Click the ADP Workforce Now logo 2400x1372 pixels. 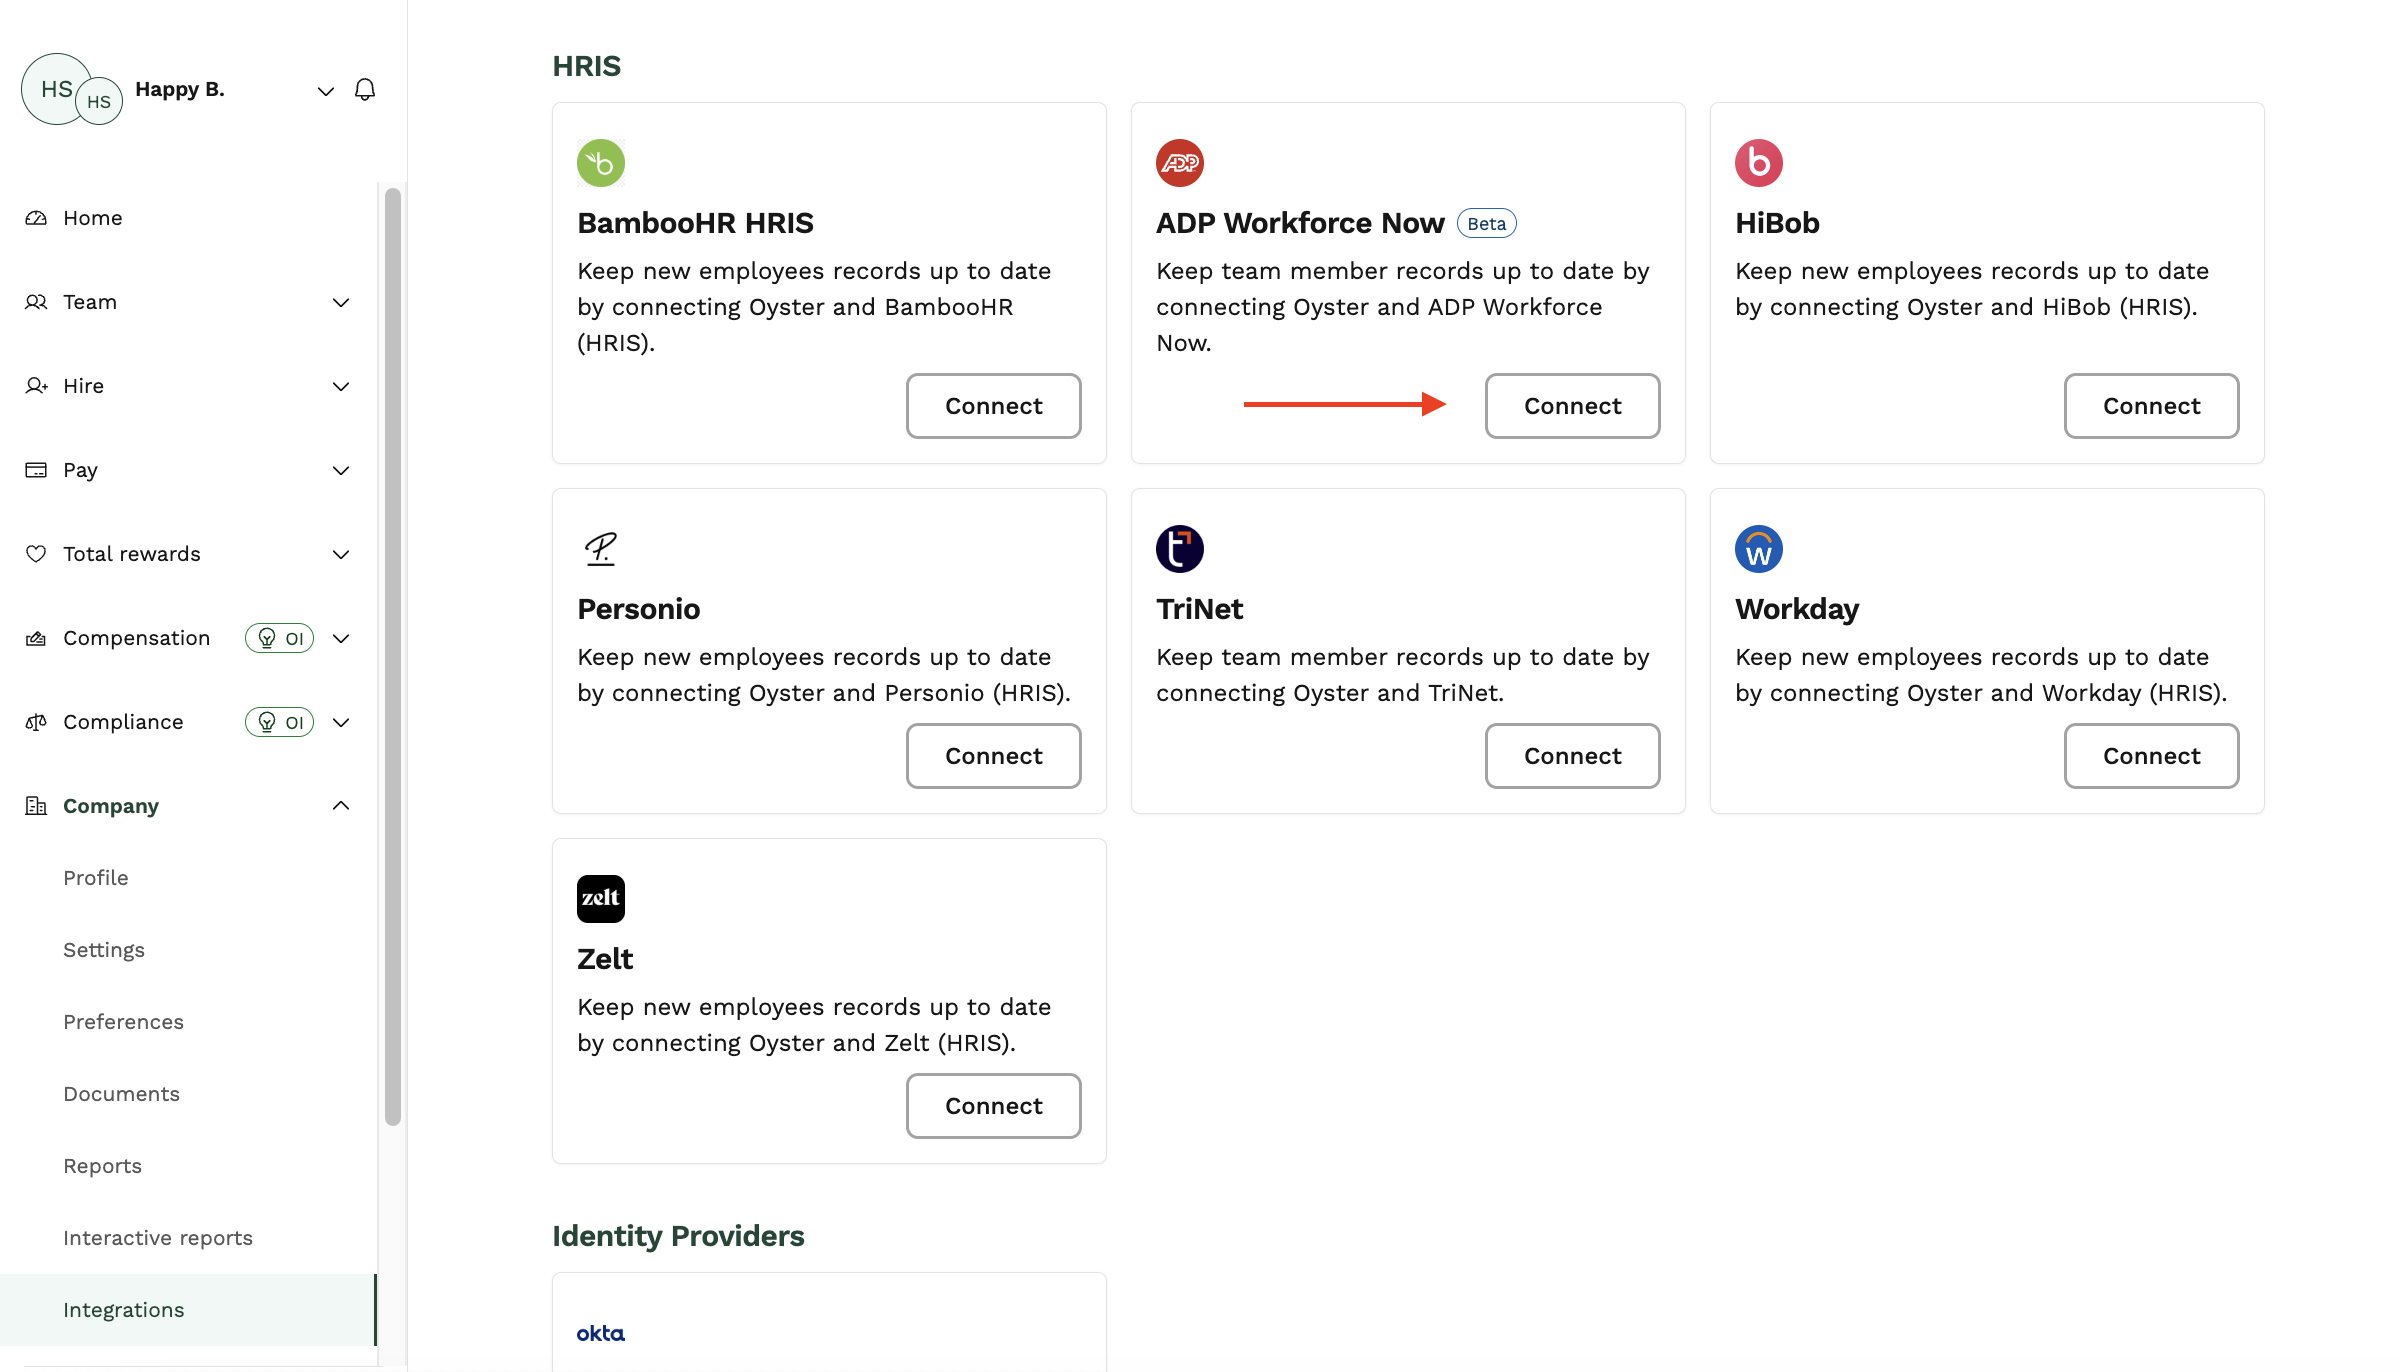(x=1180, y=162)
